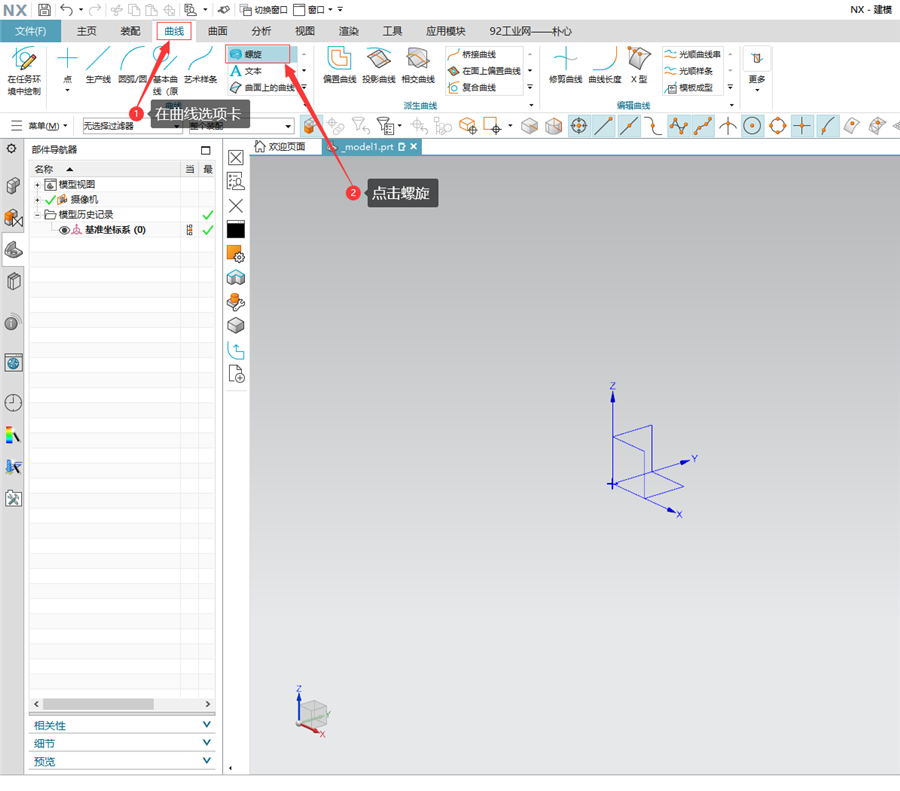
Task: Switch to the 主页 ribbon tab
Action: point(87,31)
